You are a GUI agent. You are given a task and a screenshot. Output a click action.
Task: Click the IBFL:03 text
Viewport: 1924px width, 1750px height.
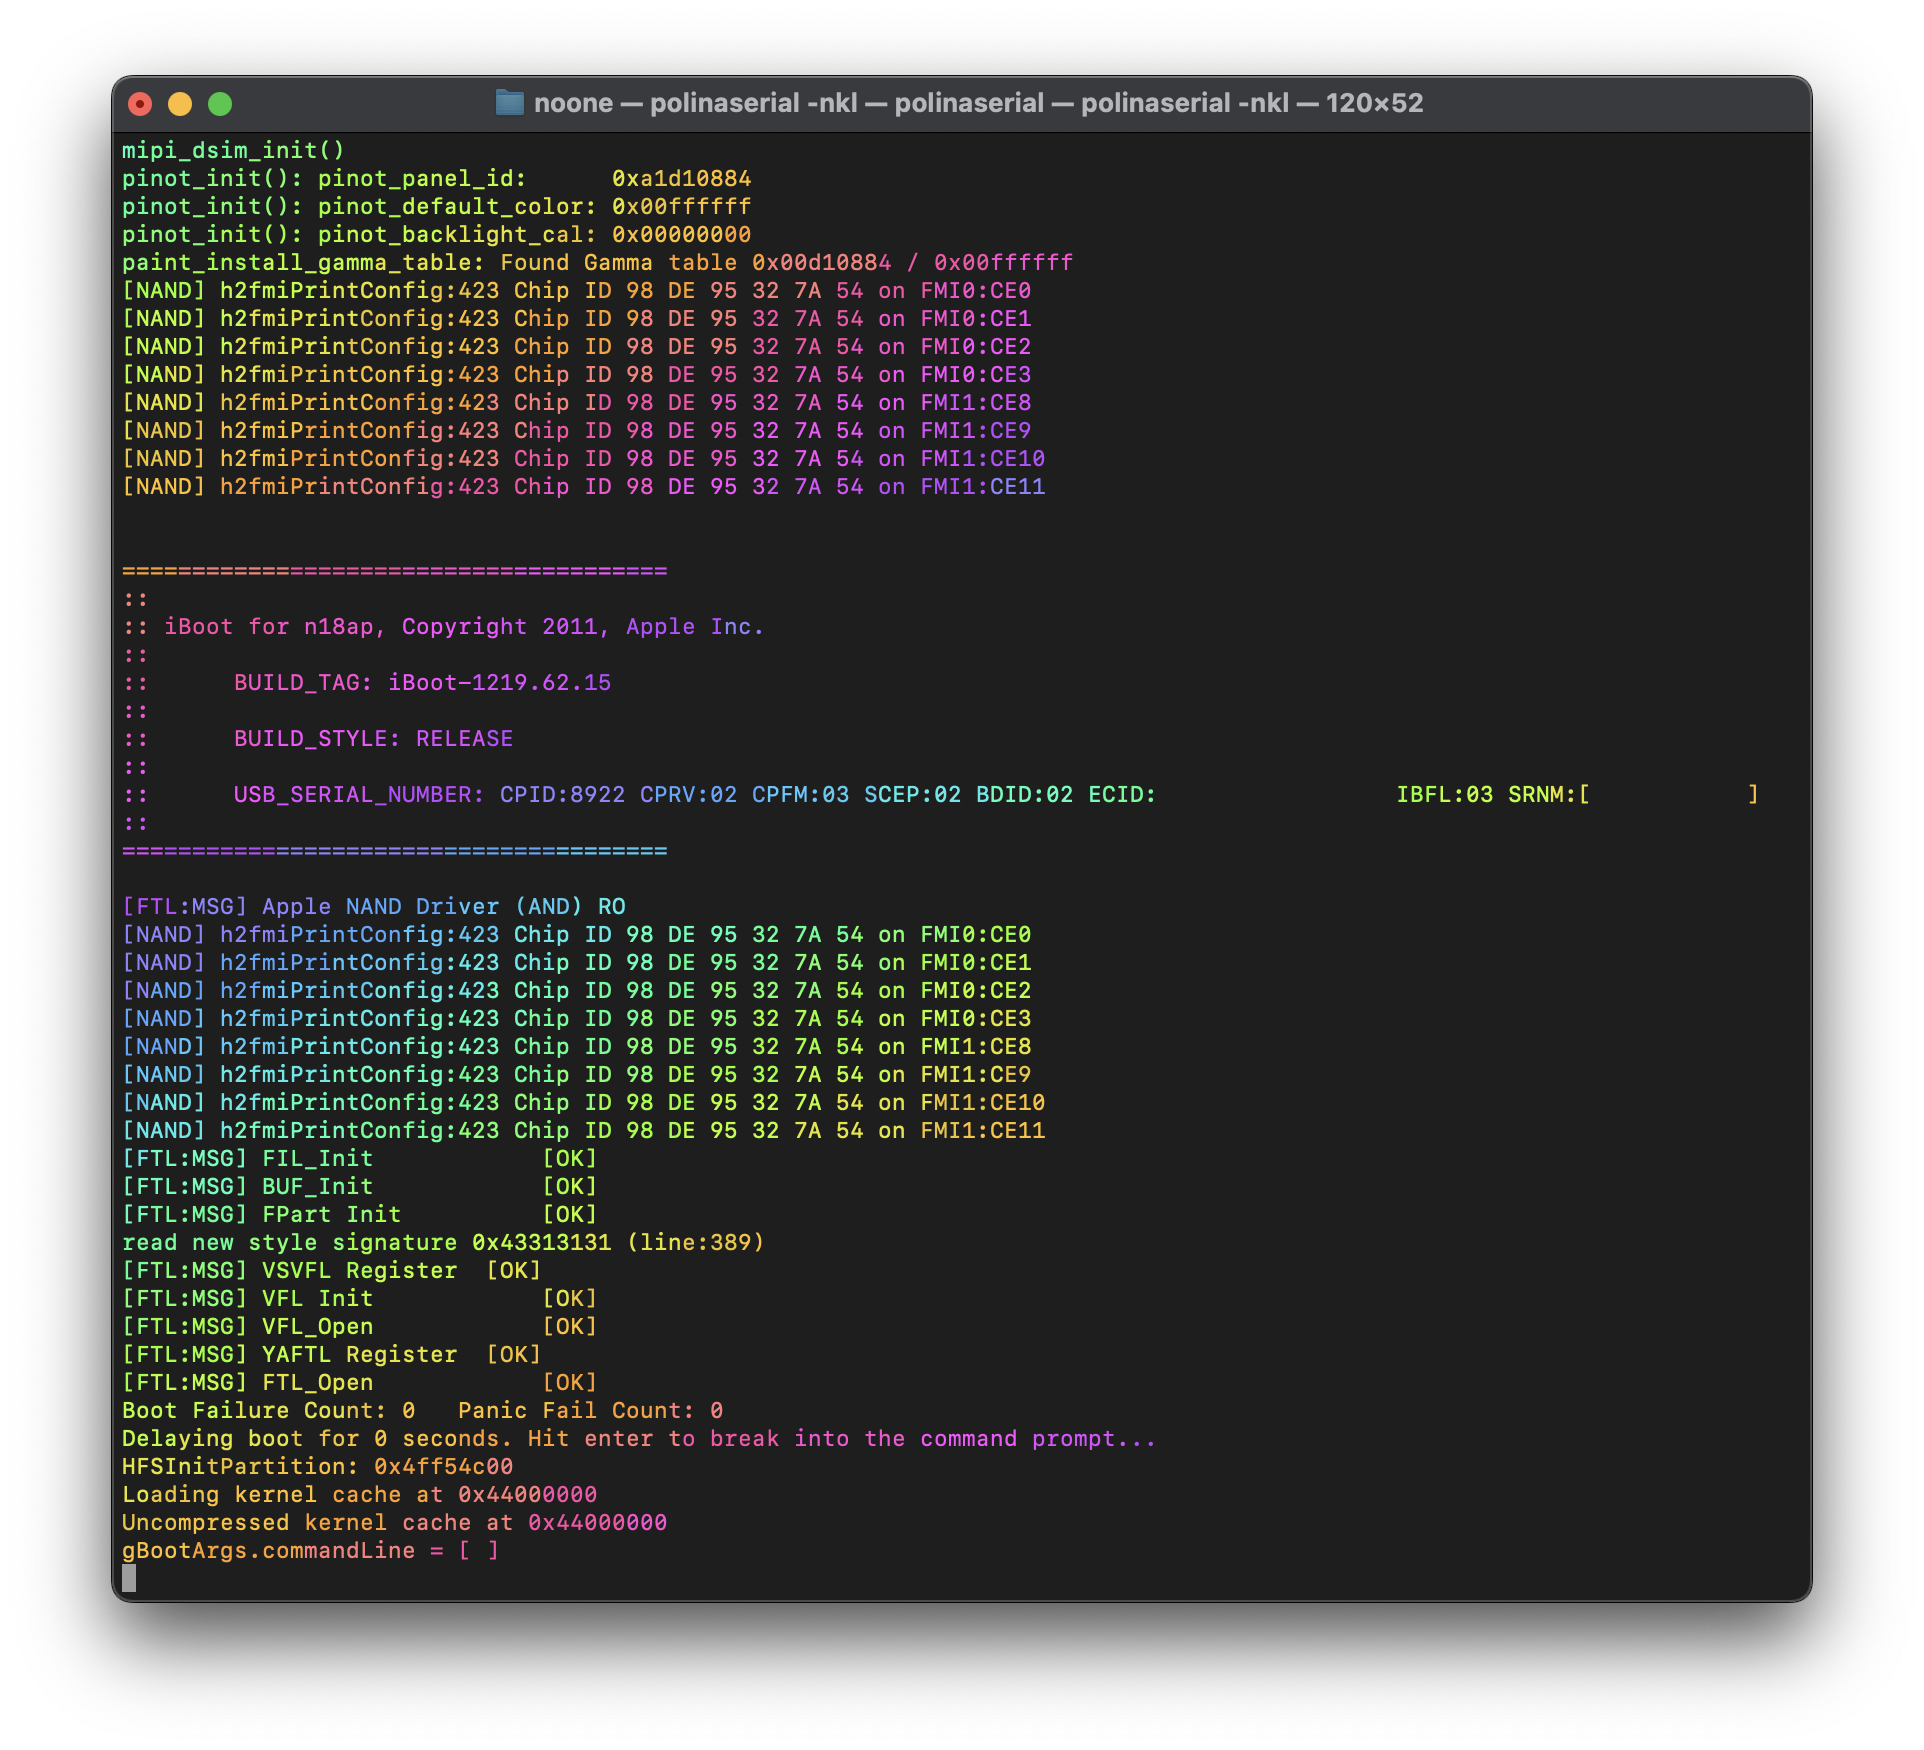tap(1444, 795)
